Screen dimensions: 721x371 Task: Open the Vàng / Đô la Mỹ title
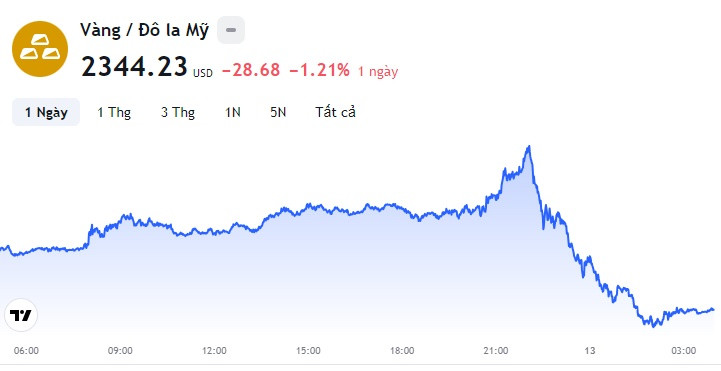[x=144, y=30]
